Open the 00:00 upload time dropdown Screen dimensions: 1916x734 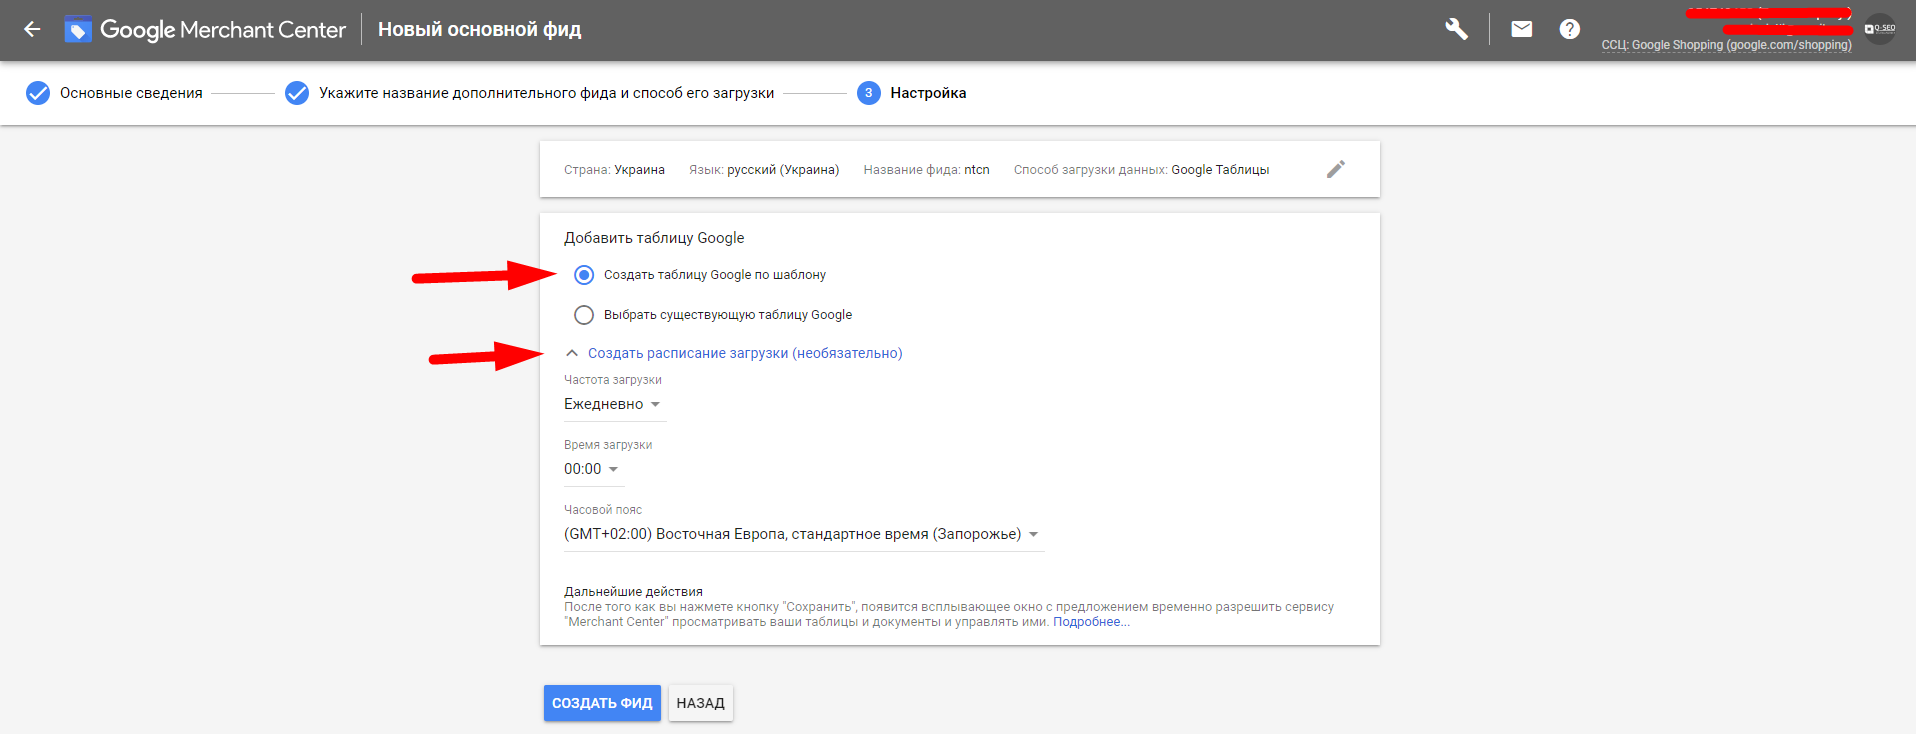click(x=591, y=469)
